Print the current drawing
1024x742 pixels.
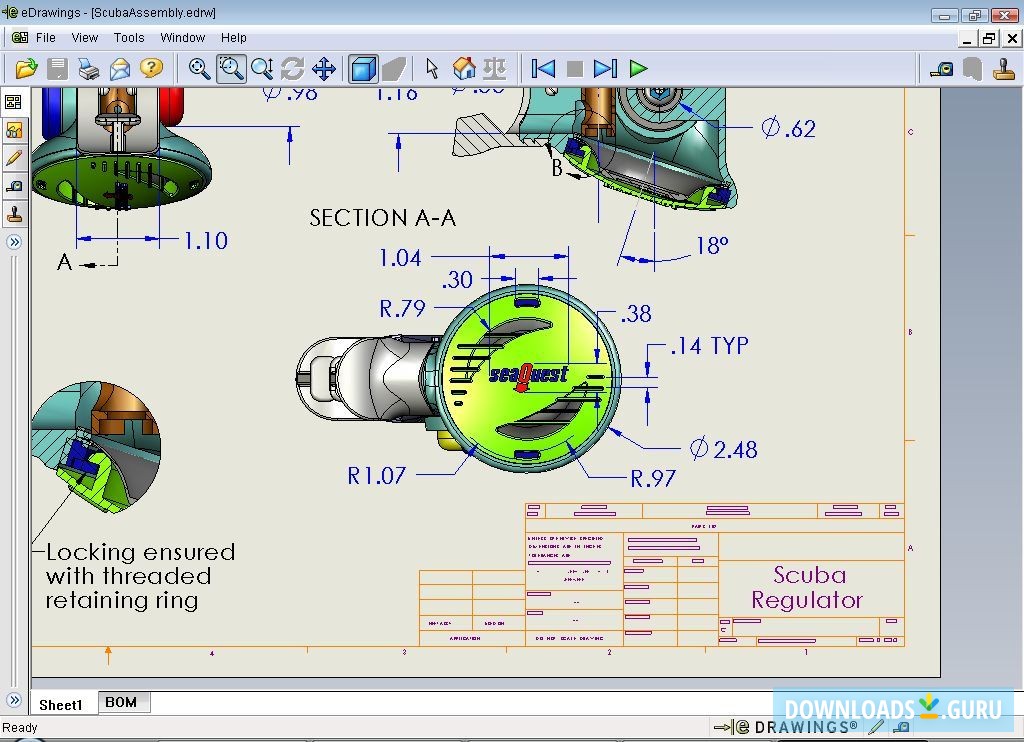tap(88, 69)
